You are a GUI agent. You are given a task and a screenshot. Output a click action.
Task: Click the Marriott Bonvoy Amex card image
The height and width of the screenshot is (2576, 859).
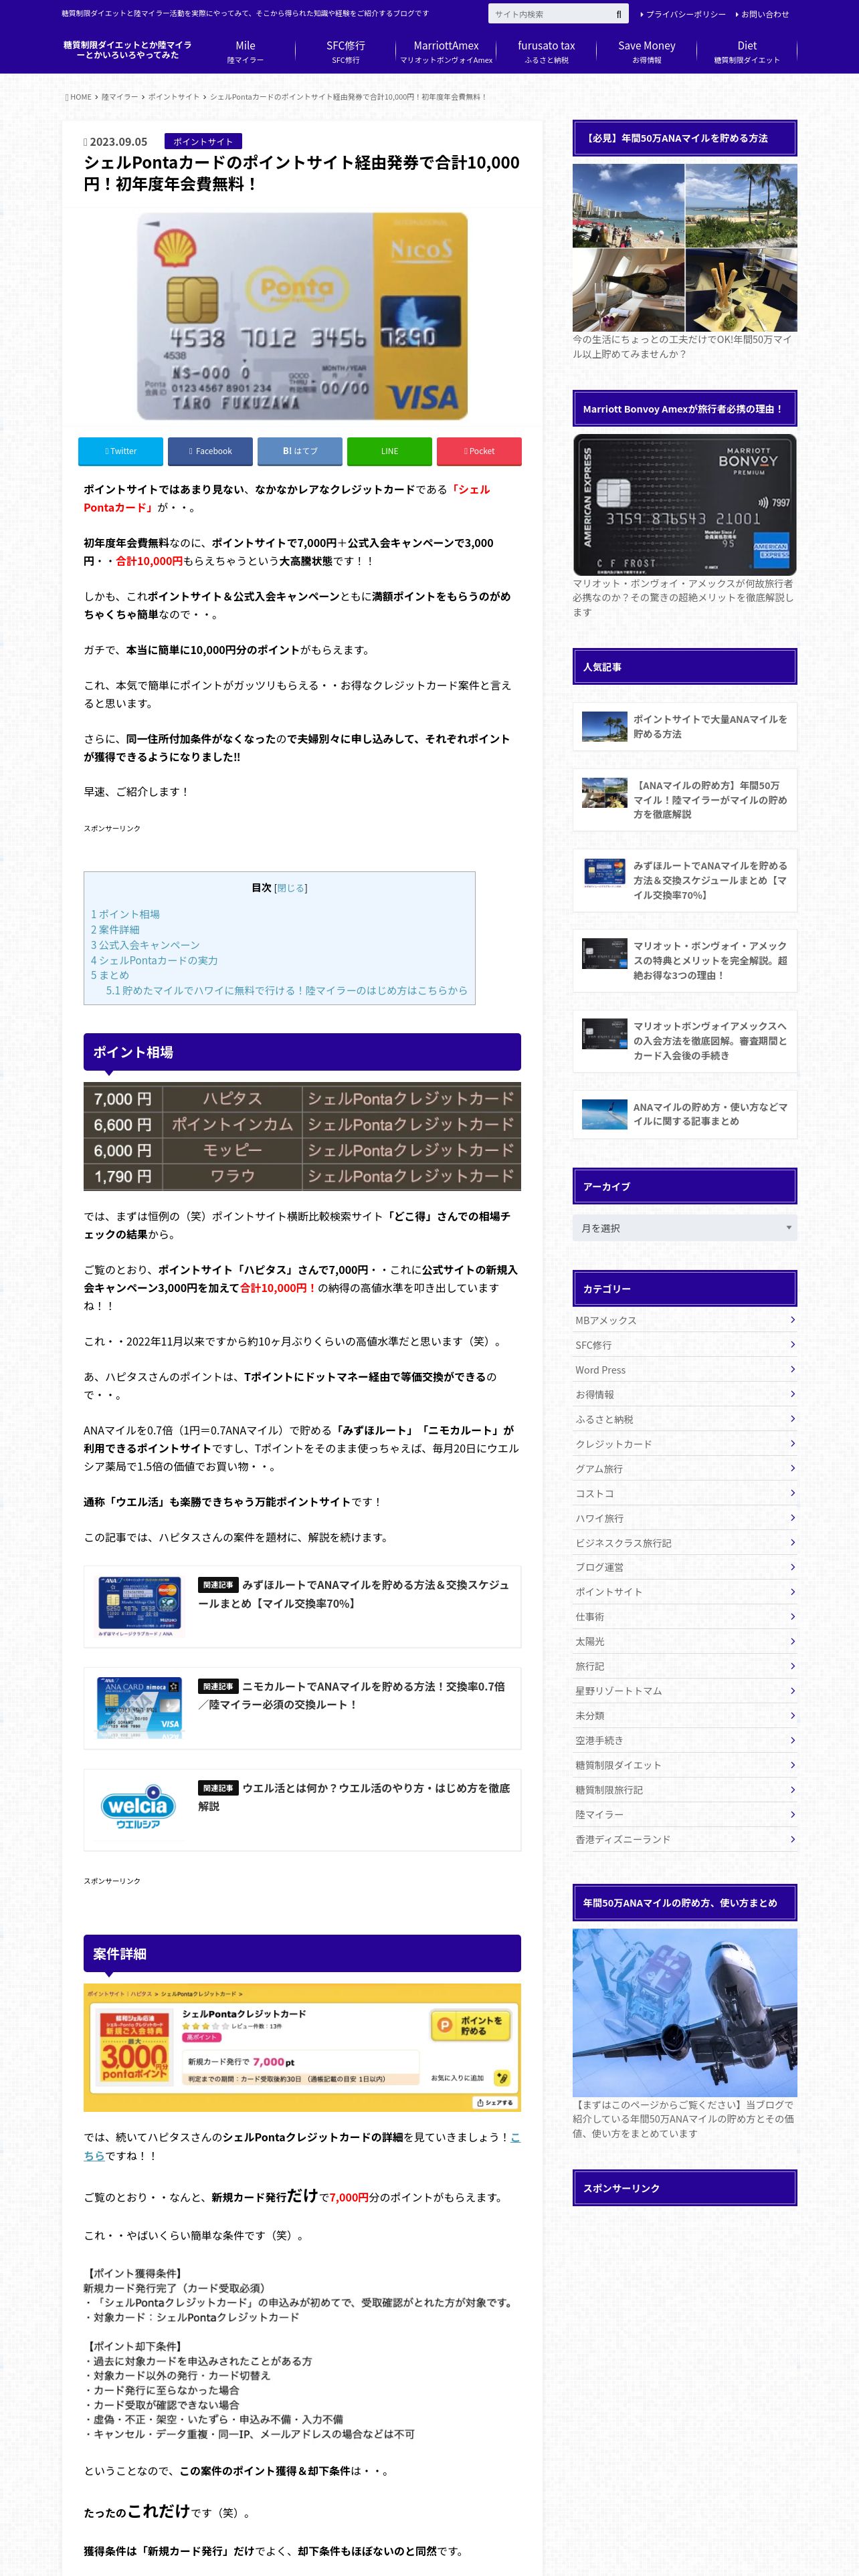685,505
